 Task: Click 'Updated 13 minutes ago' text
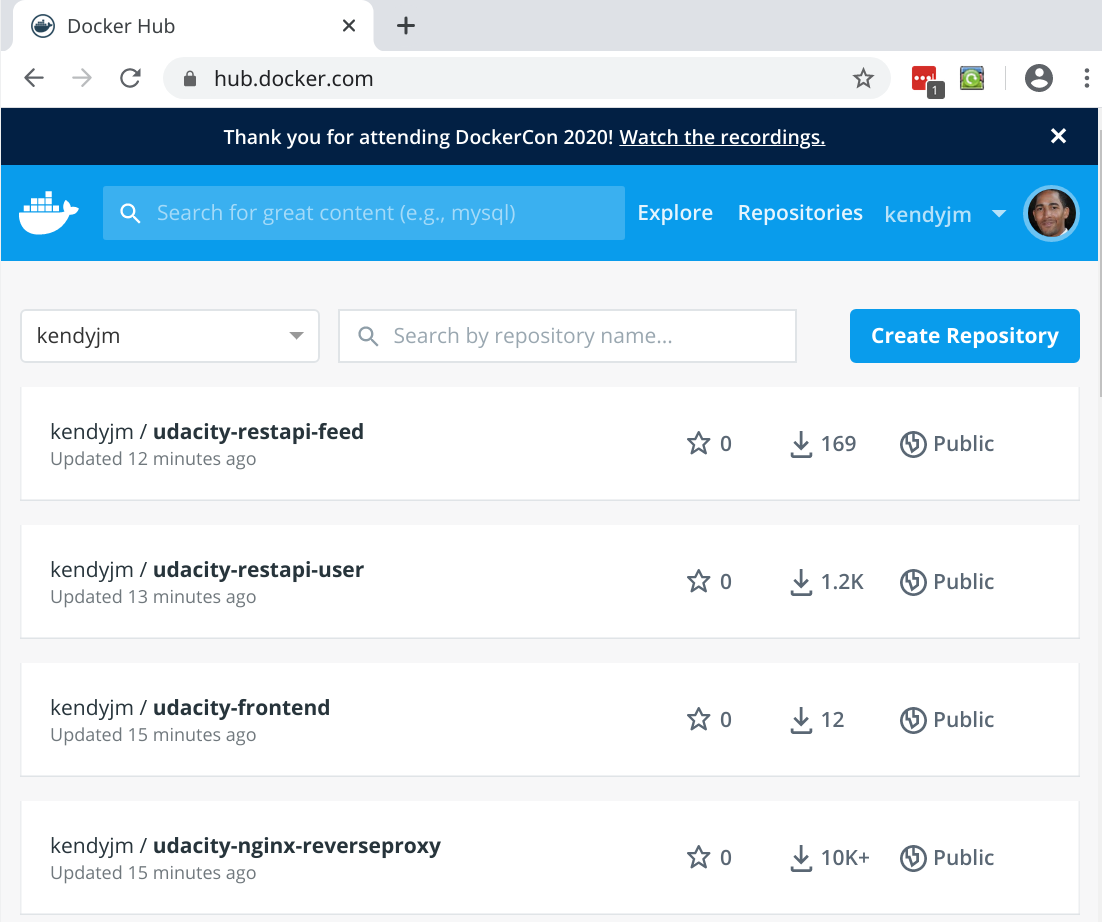[153, 597]
